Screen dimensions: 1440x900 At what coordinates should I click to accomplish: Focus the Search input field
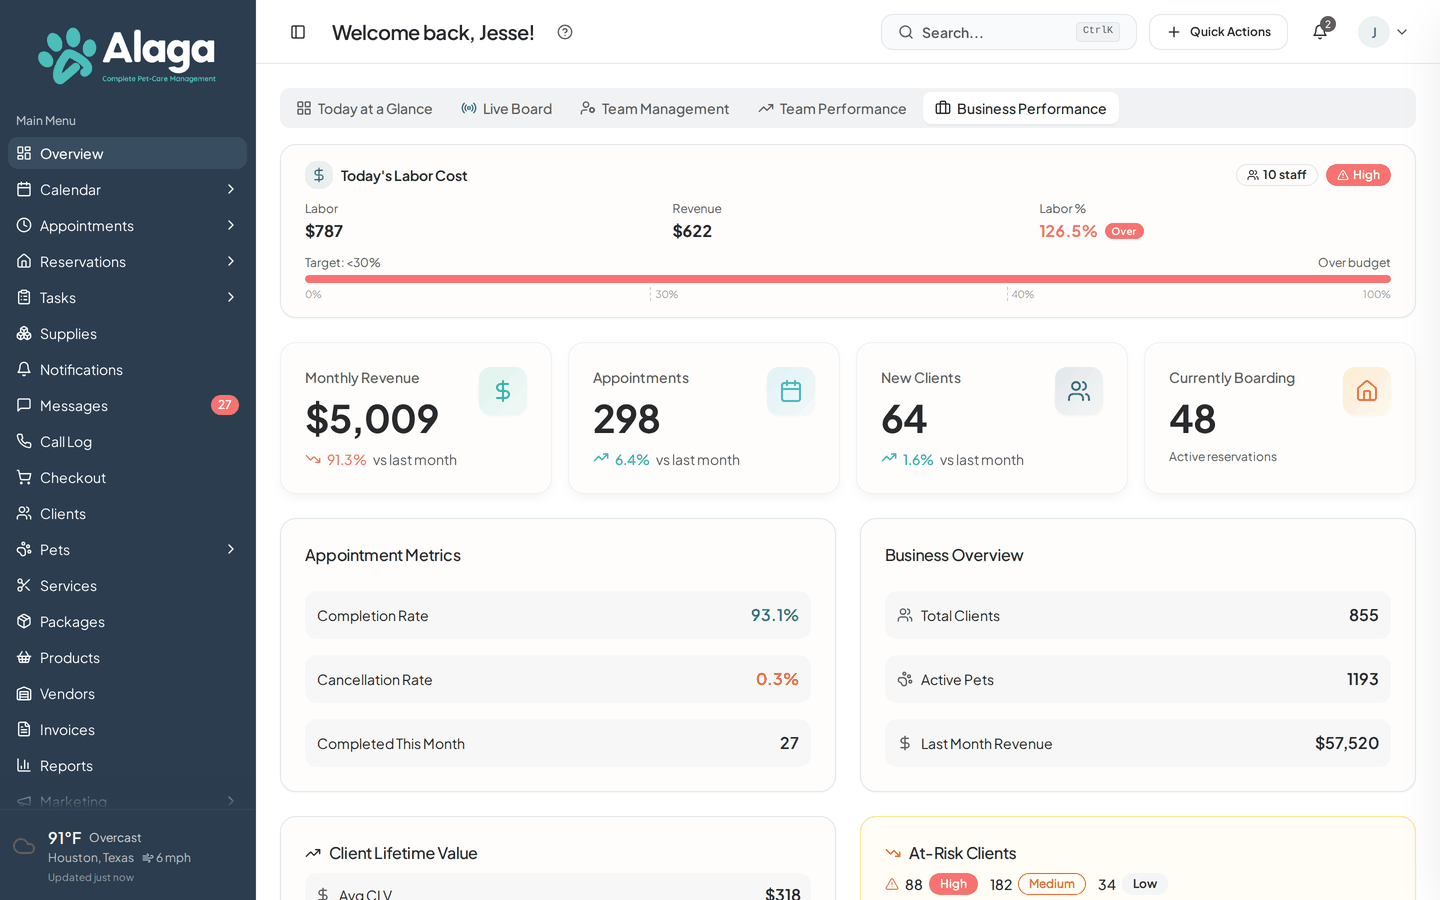[1009, 32]
